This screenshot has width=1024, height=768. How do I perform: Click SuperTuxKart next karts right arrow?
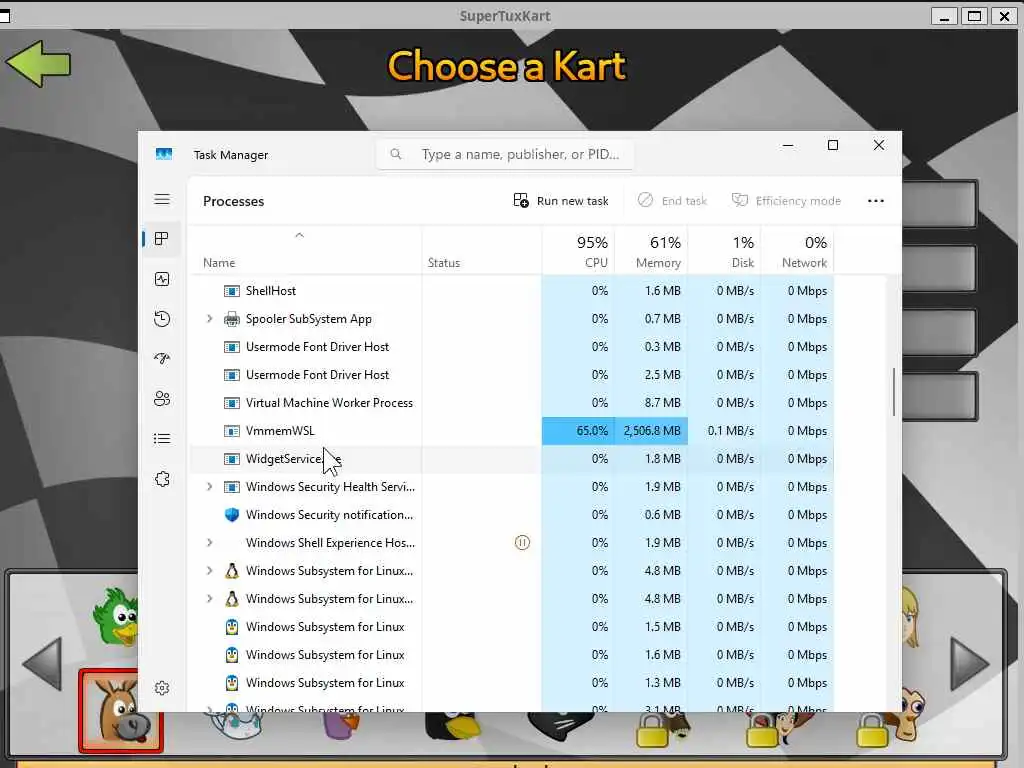coord(970,664)
